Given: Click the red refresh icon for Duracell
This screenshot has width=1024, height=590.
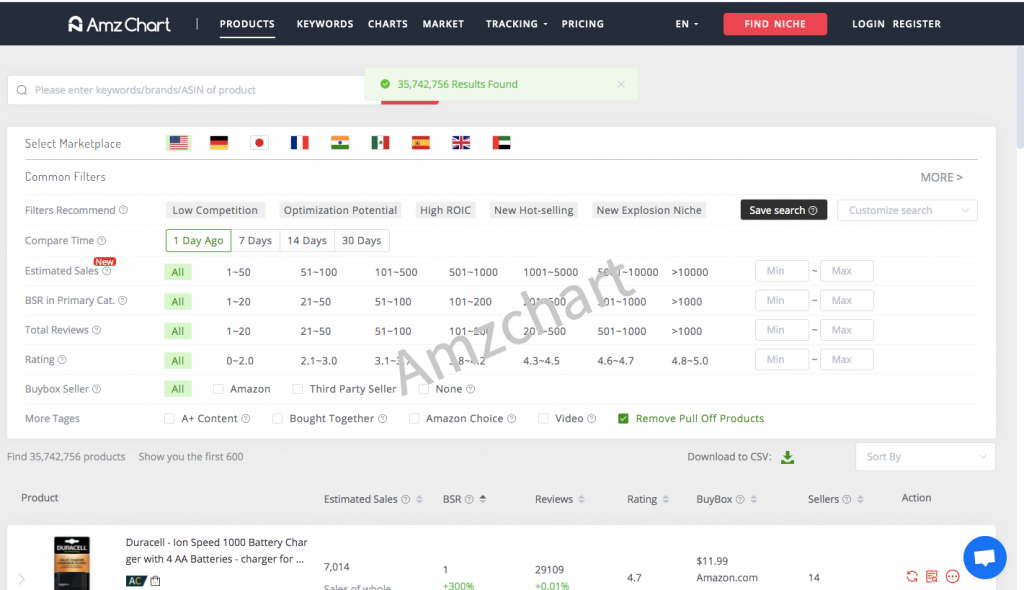Looking at the screenshot, I should point(912,576).
